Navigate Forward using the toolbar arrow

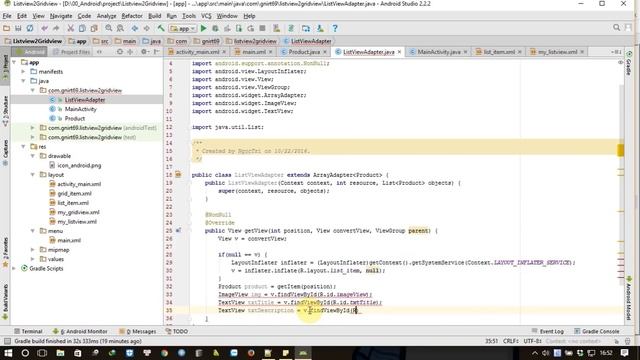[146, 28]
